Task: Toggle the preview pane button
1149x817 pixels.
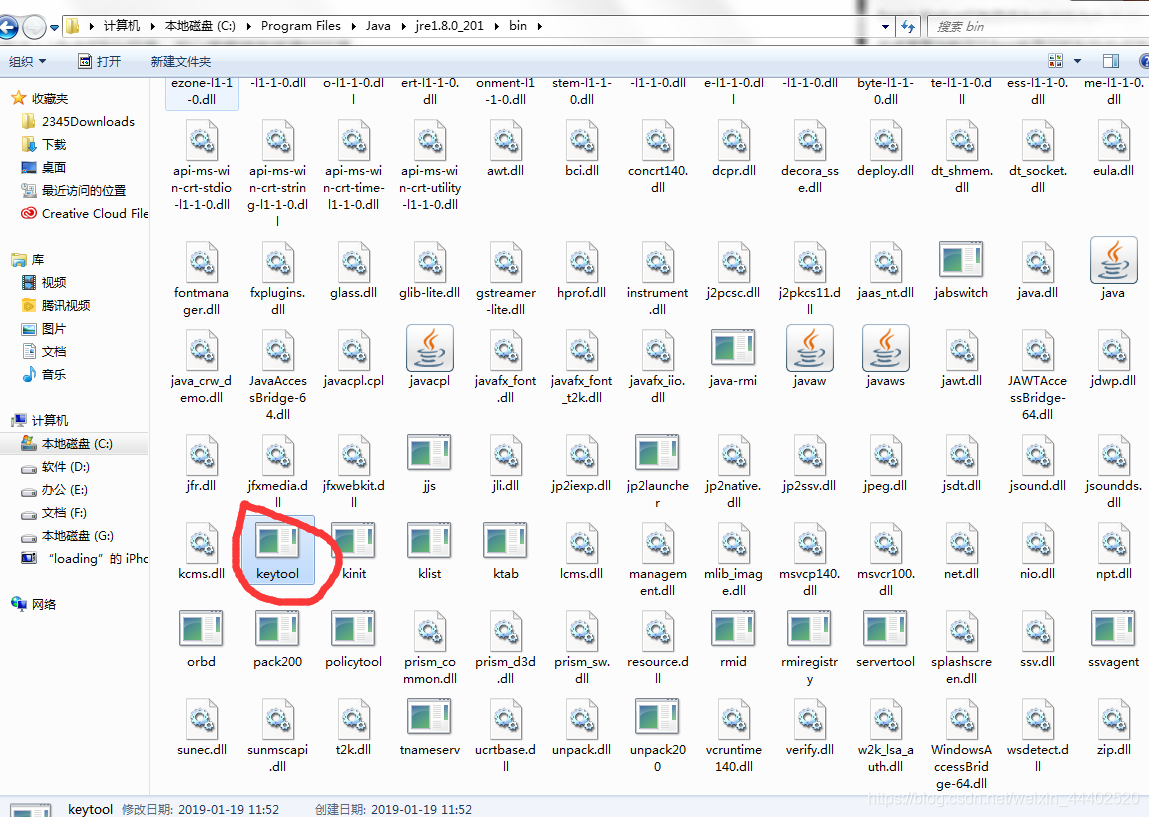Action: pyautogui.click(x=1111, y=62)
